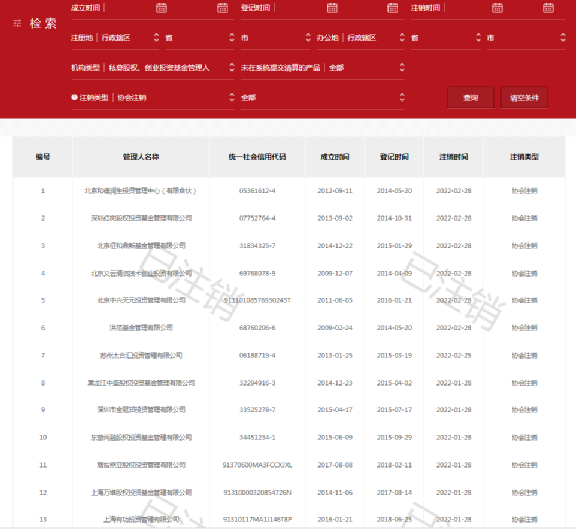Click the 成立时间 start date field
576x529 pixels.
(x=130, y=8)
